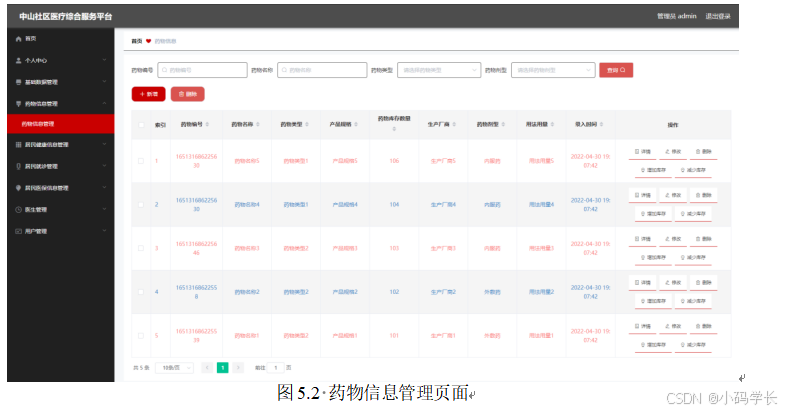Sort table by 生产厂商 column arrows
Screen dimensions: 785x412
point(454,124)
